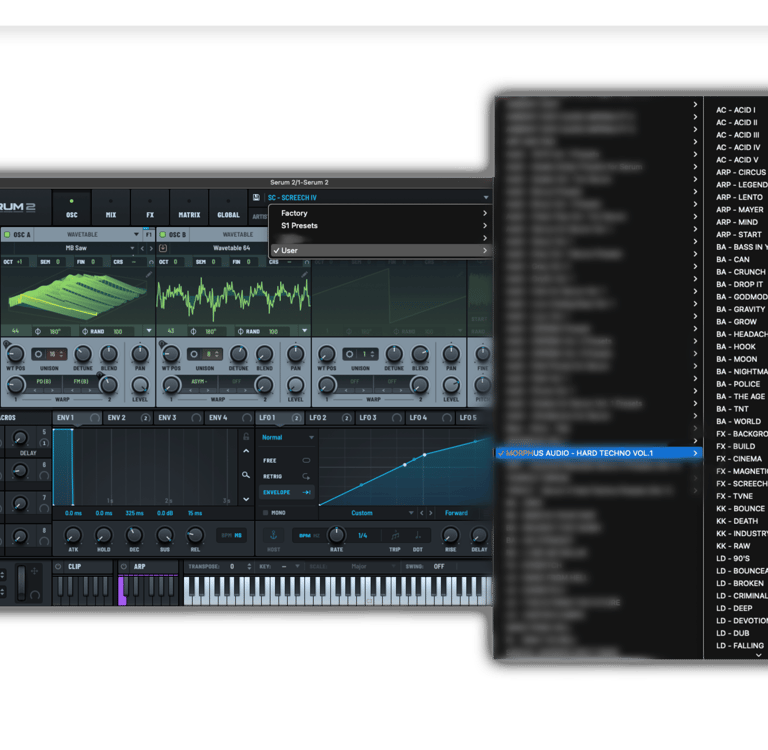The width and height of the screenshot is (768, 750).
Task: Click the arp TRANSPOSE stepper arrows
Action: point(249,566)
